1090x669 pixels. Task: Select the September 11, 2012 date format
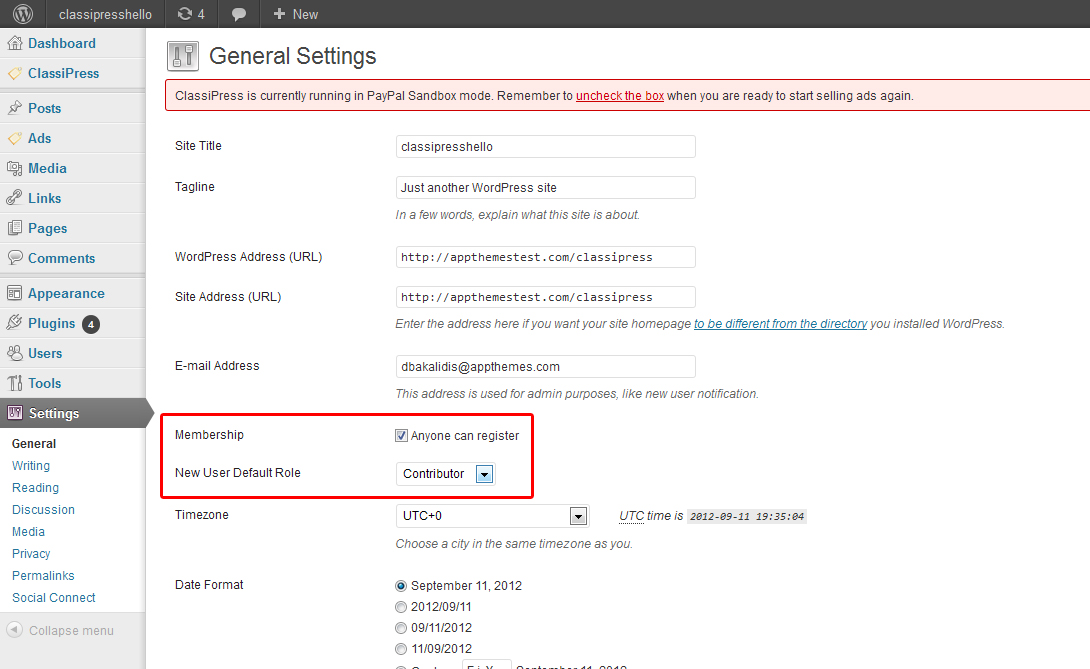click(401, 586)
